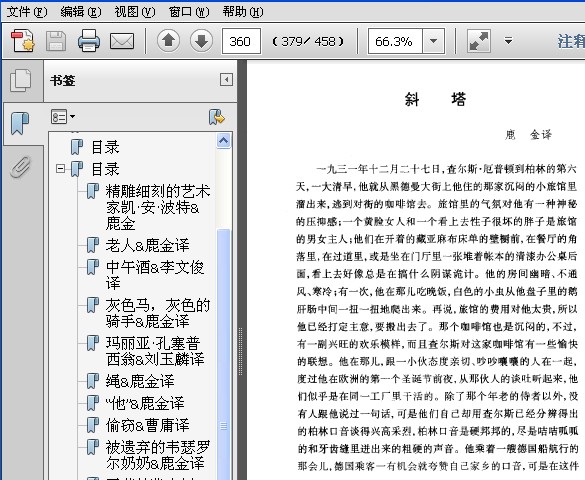Click the bookmark scrollbar up arrow
The width and height of the screenshot is (585, 480).
click(223, 141)
